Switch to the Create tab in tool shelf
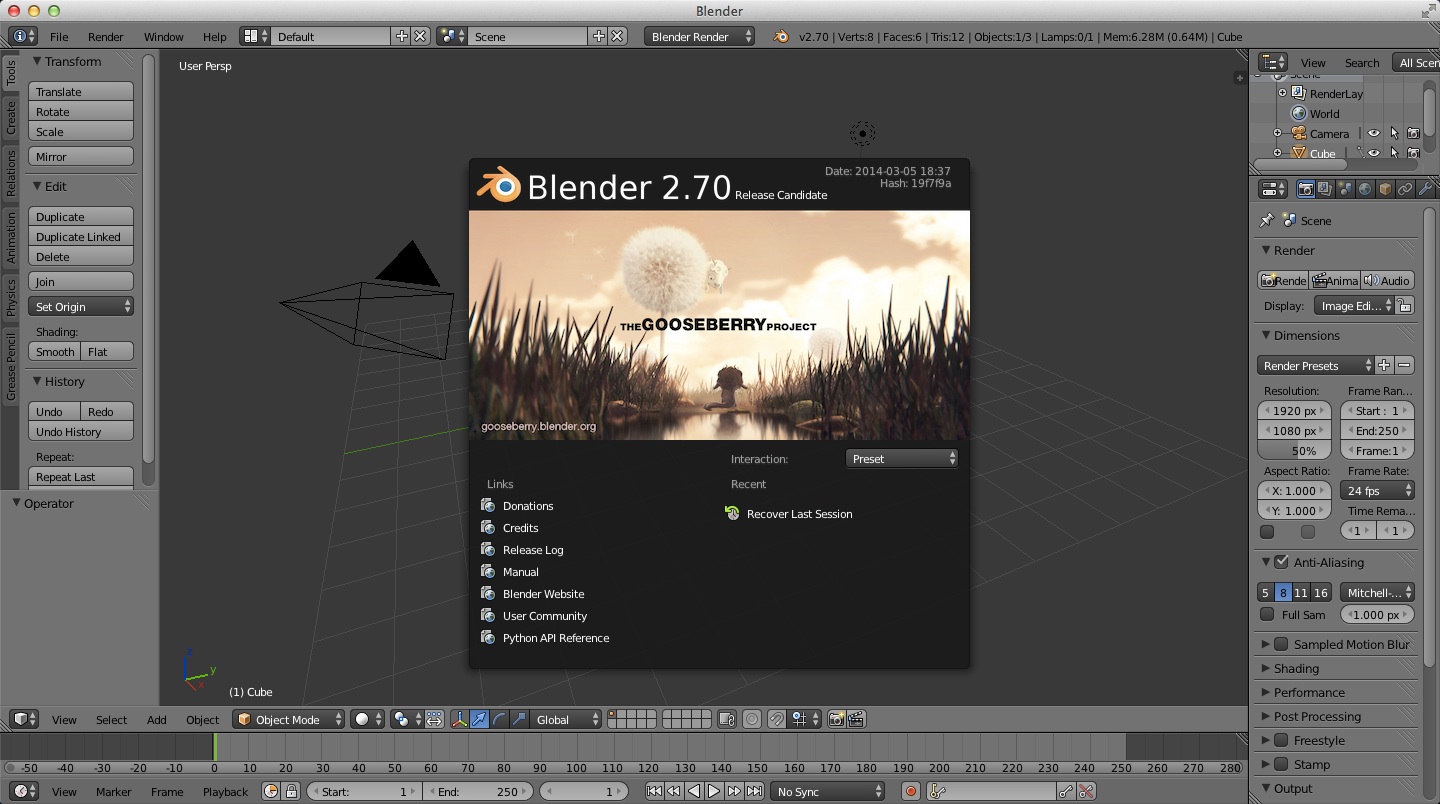The image size is (1440, 804). (11, 118)
